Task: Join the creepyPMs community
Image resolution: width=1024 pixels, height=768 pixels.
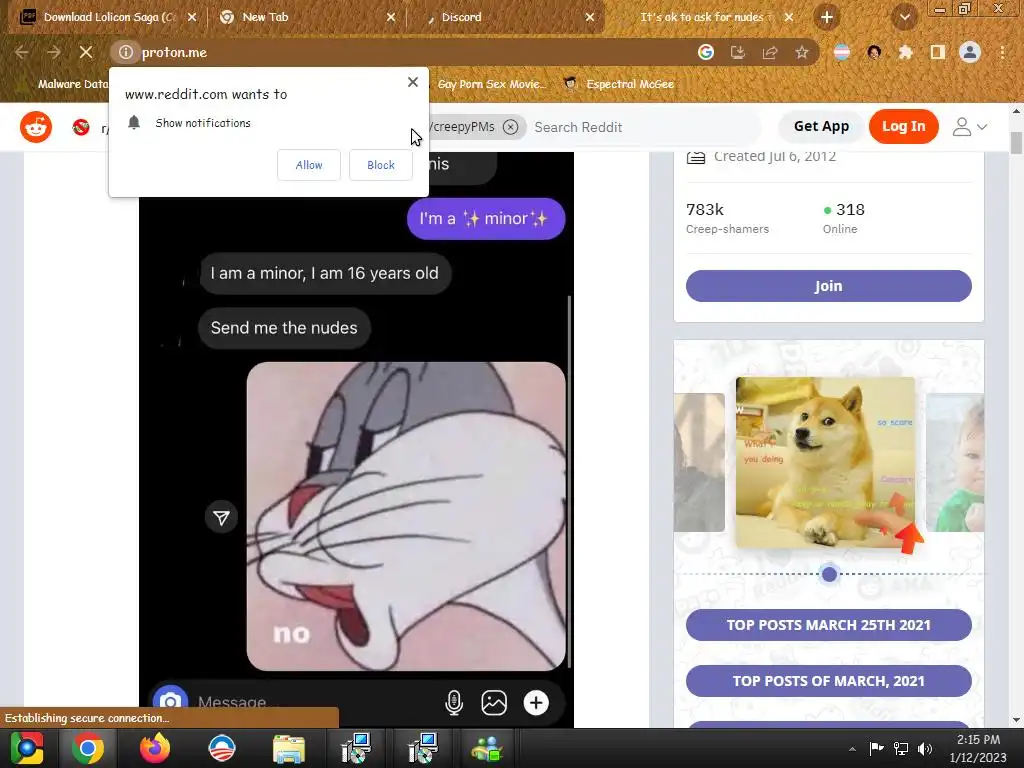Action: coord(828,286)
